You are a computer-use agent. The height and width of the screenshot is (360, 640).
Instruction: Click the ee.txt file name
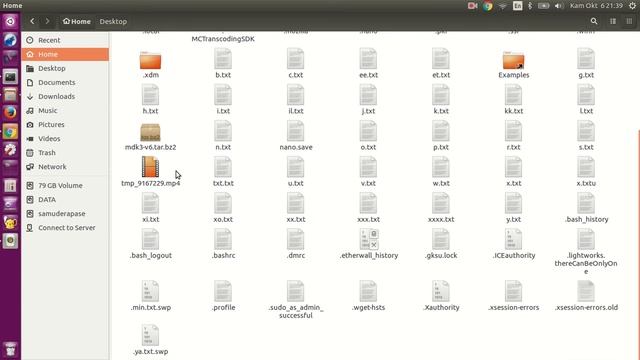tap(369, 75)
